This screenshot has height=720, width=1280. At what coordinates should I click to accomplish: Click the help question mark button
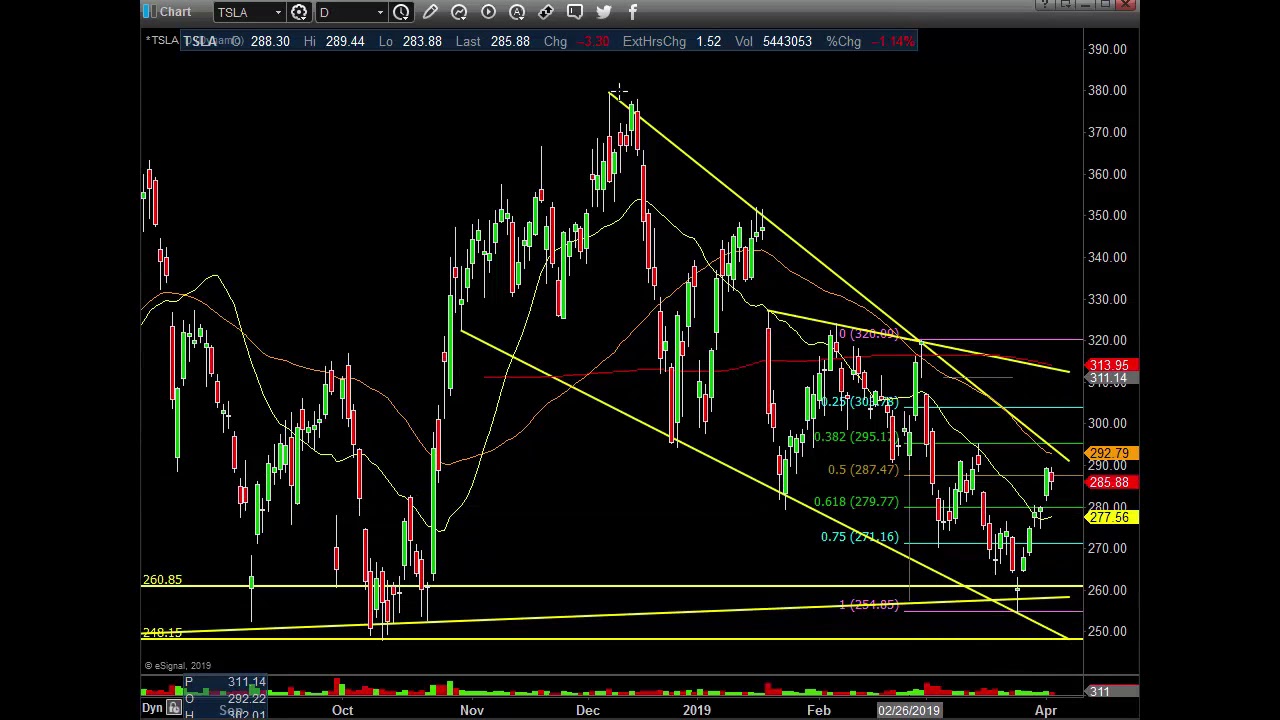[x=1045, y=5]
